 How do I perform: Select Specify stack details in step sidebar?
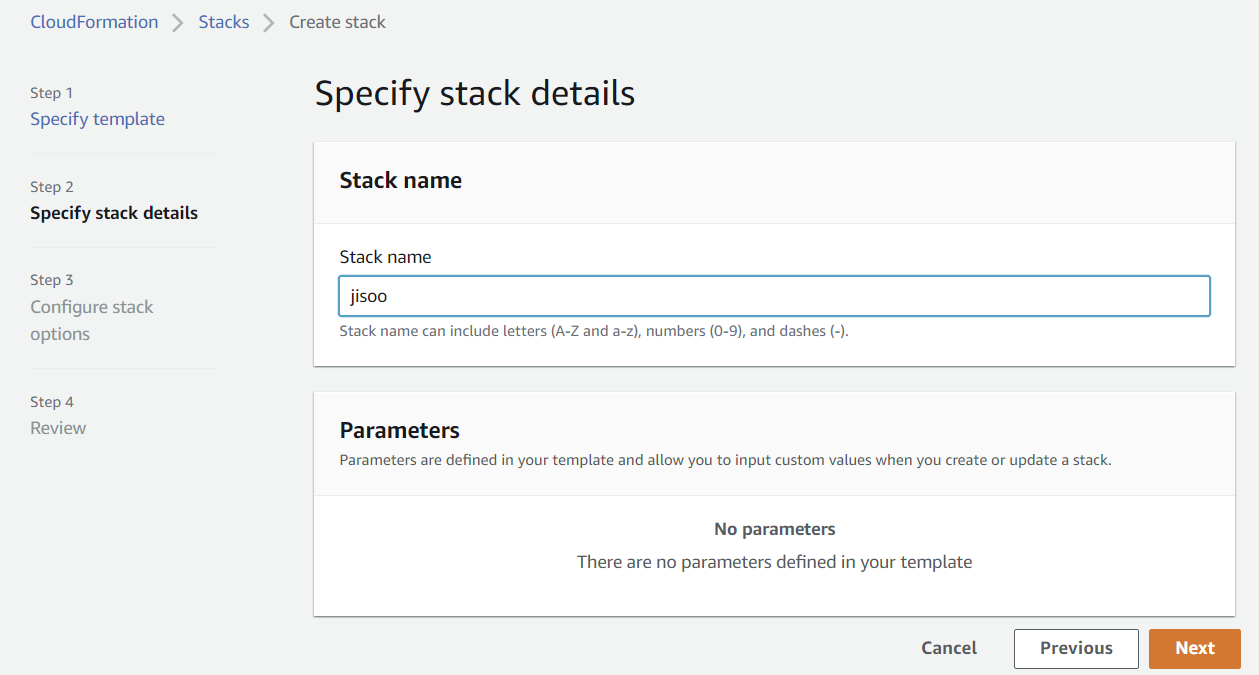tap(114, 213)
